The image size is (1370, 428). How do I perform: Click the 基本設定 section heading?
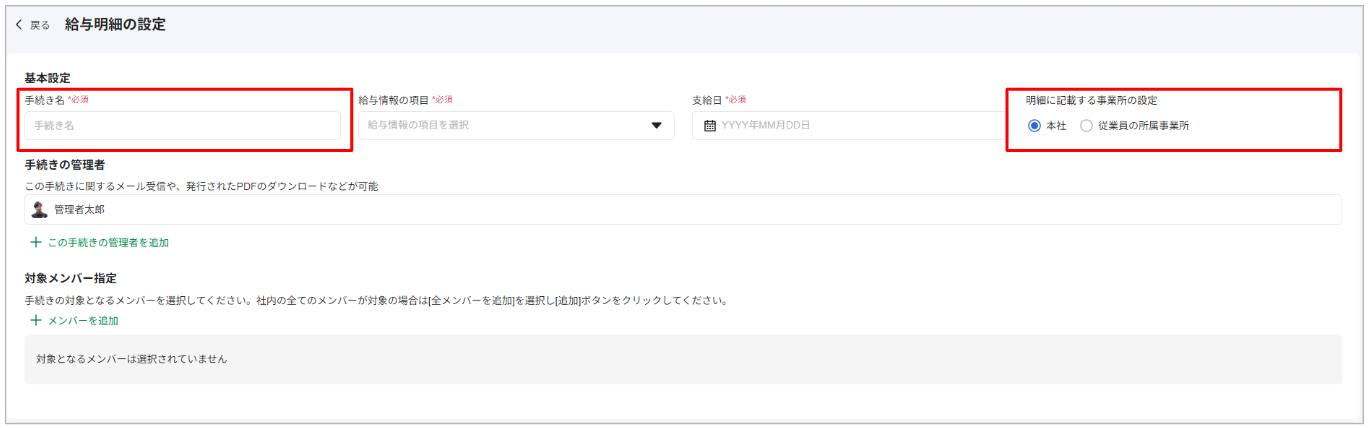point(47,78)
